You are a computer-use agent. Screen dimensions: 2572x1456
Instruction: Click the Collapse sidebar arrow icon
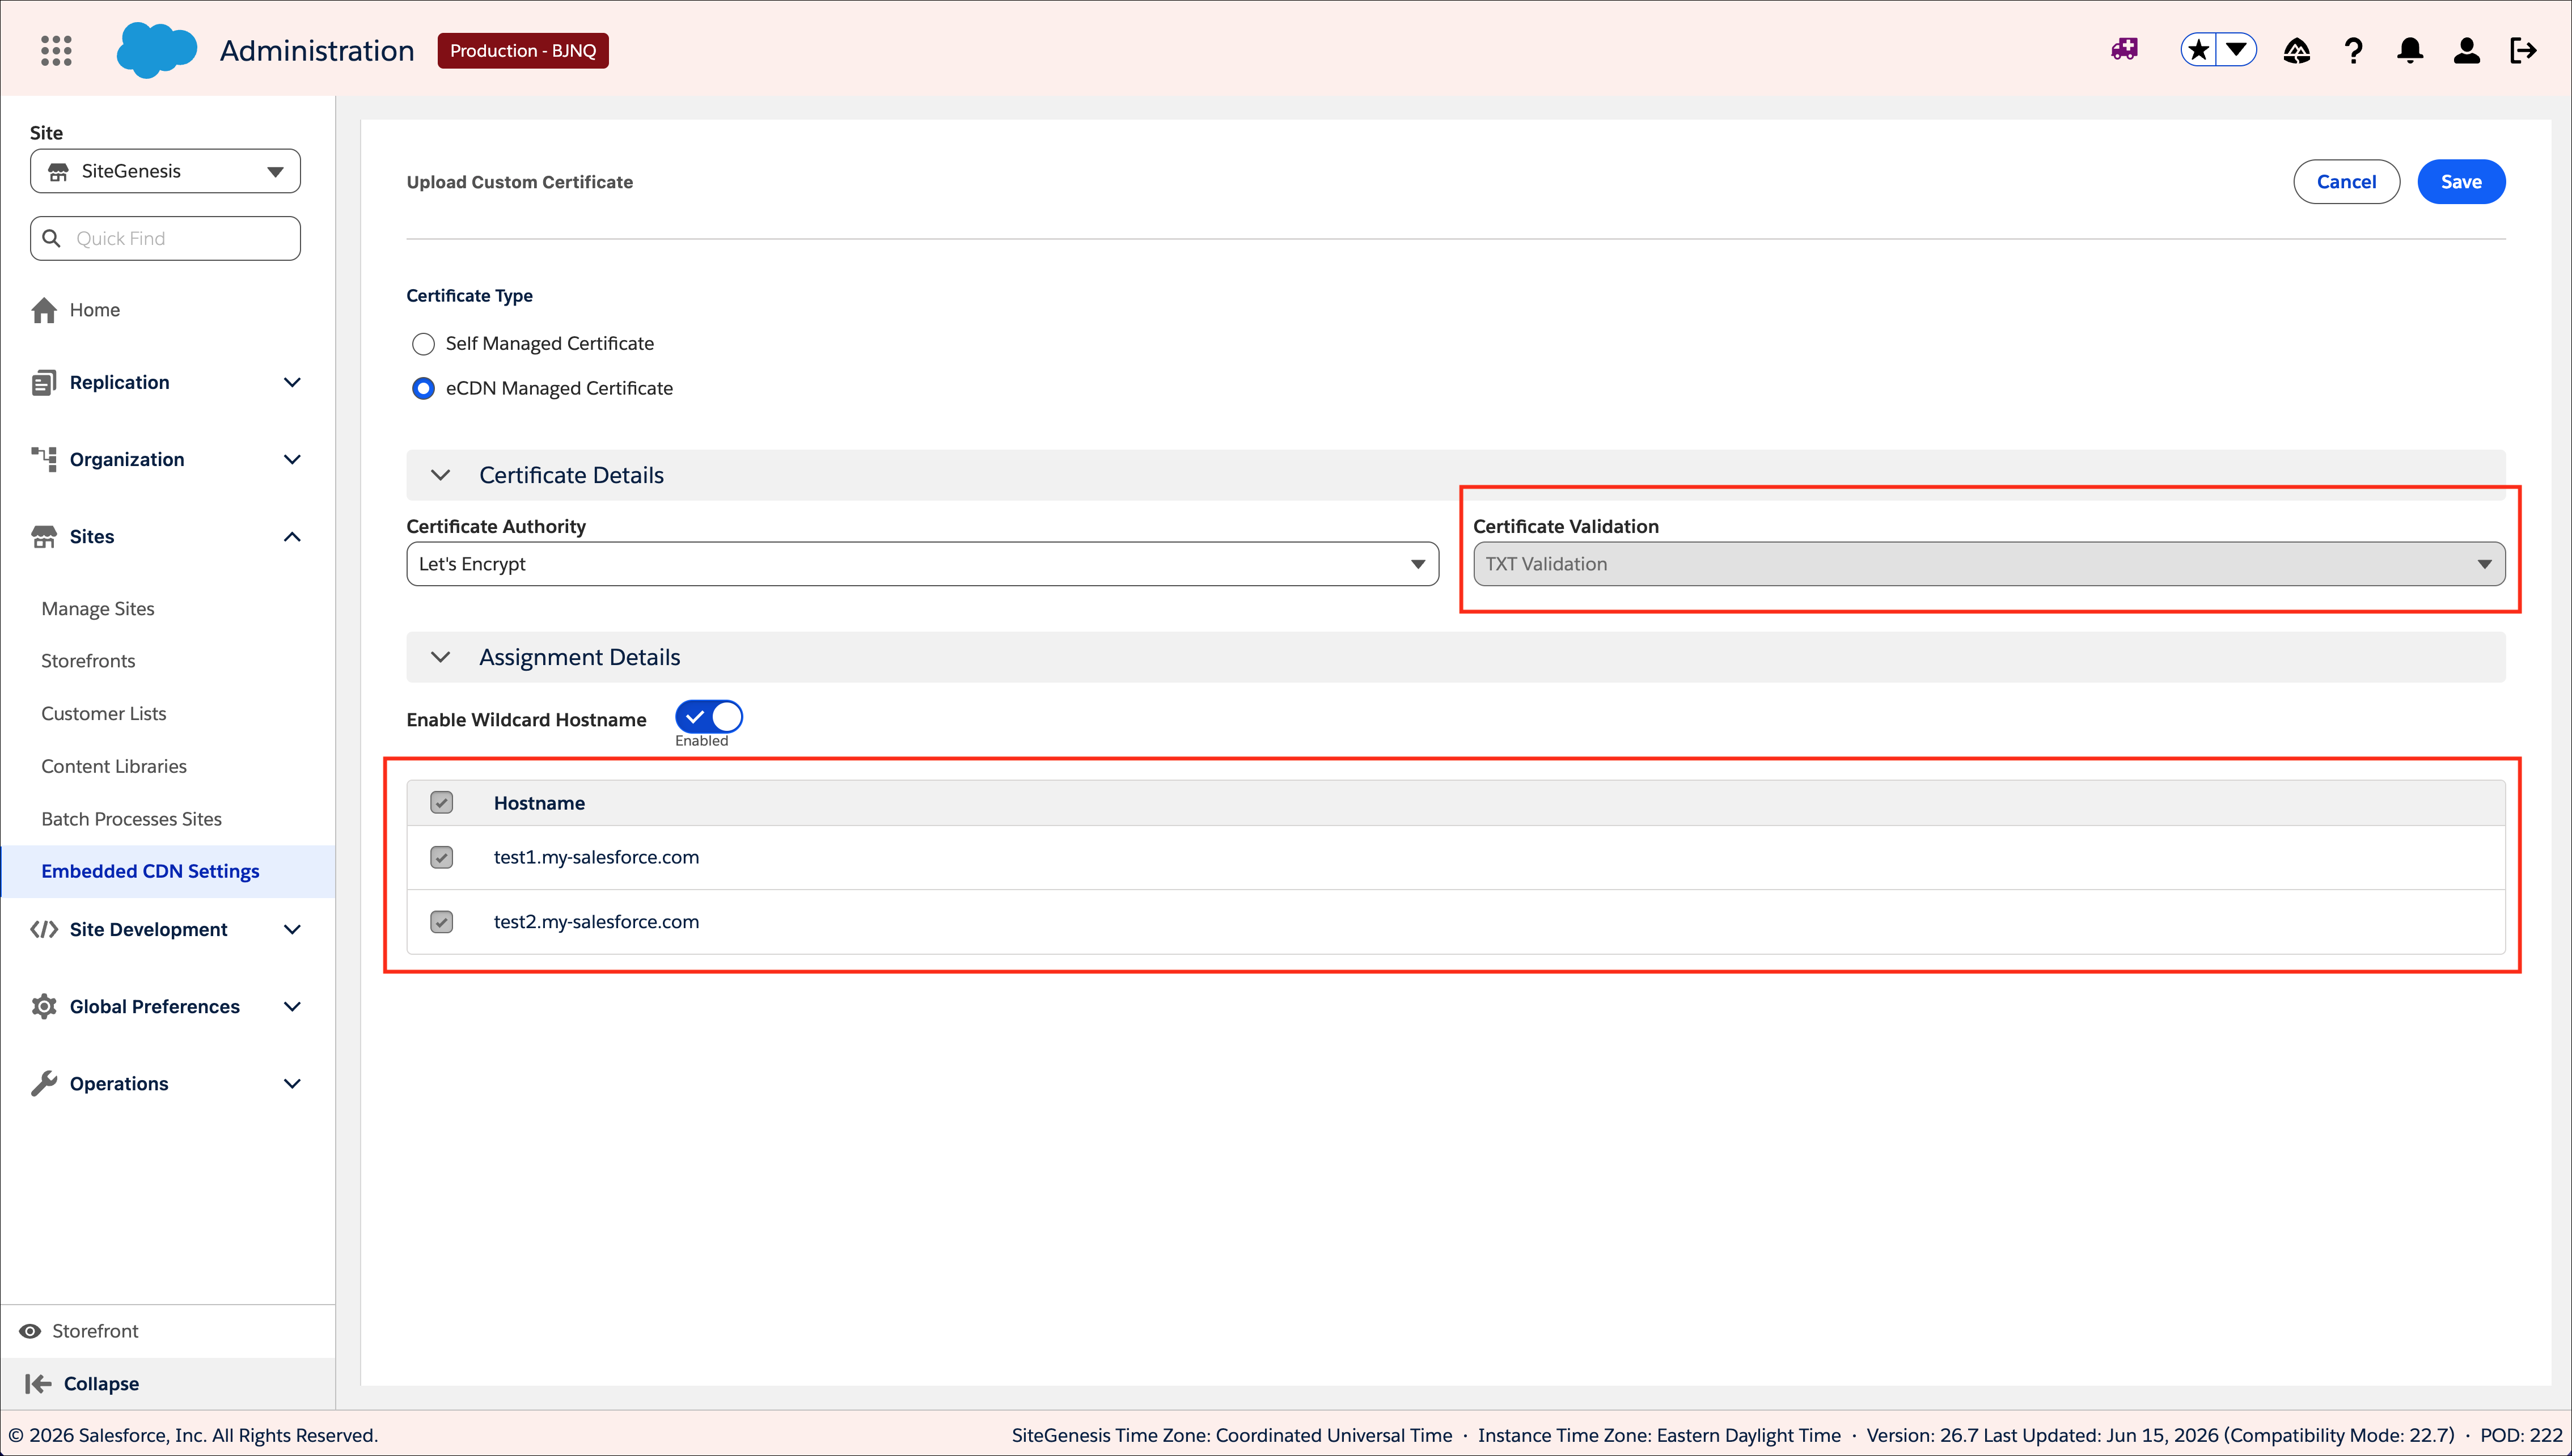[x=38, y=1384]
